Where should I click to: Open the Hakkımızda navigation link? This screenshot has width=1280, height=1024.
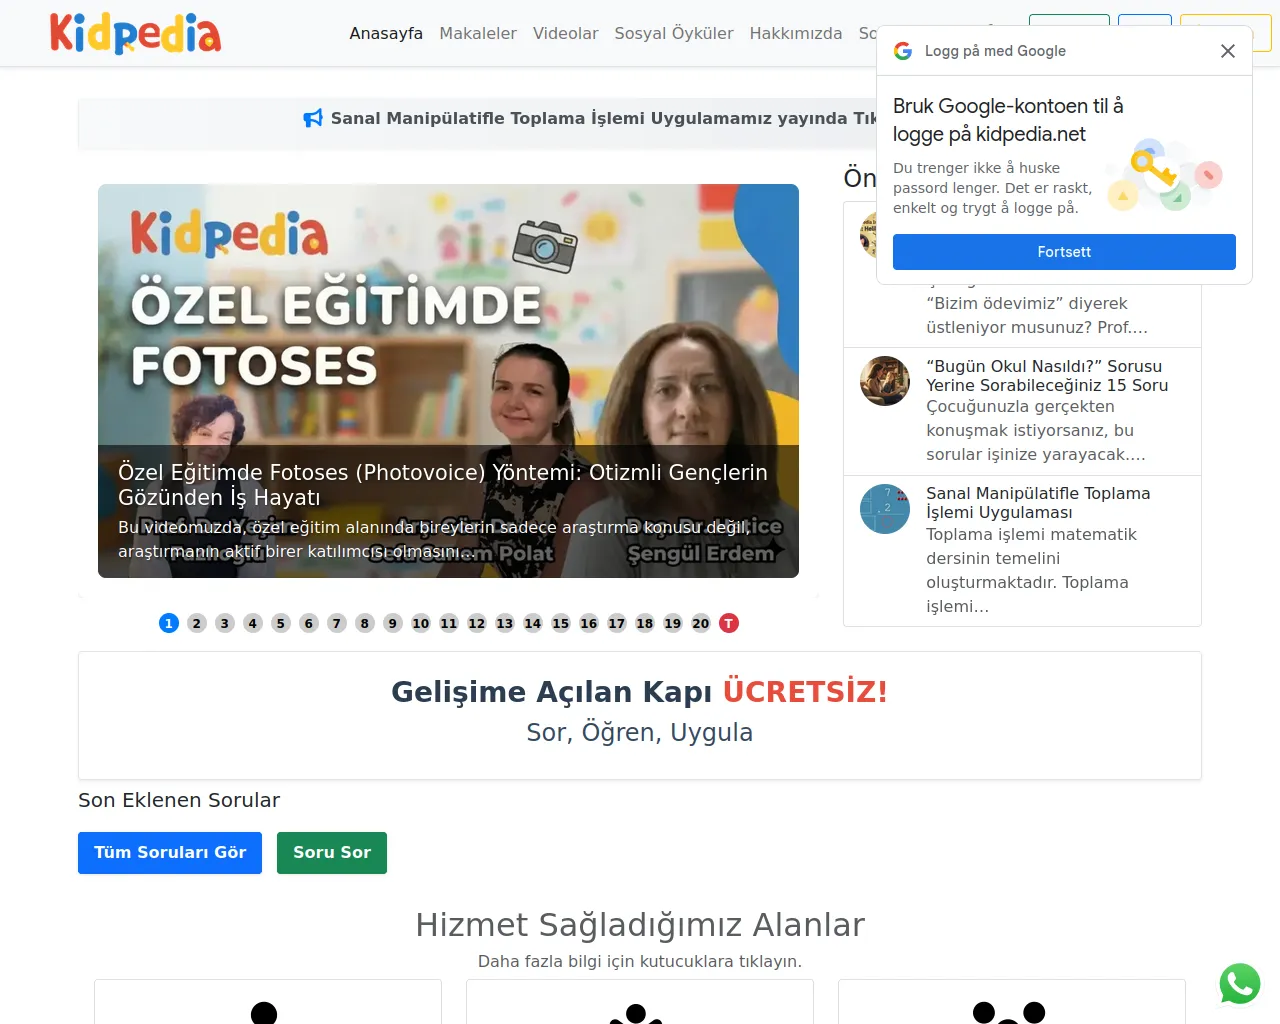click(796, 33)
